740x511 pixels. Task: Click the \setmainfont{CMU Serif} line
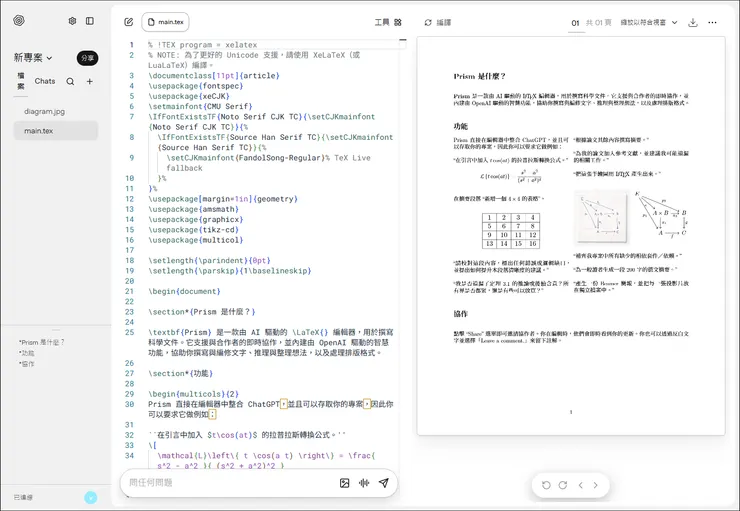[x=200, y=106]
